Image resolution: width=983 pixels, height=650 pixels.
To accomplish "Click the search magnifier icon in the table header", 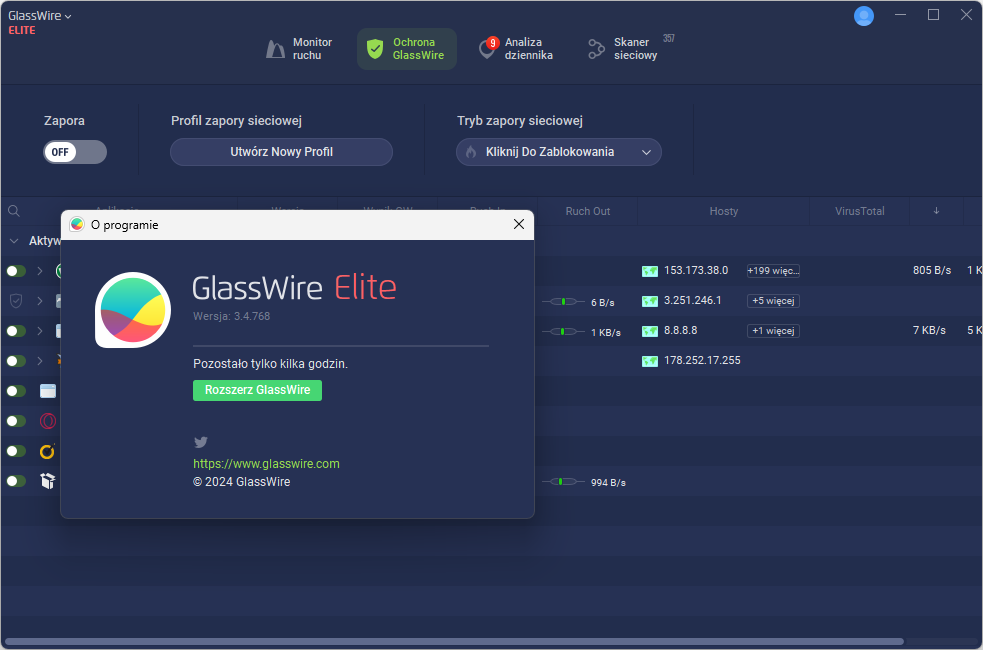I will [x=14, y=211].
